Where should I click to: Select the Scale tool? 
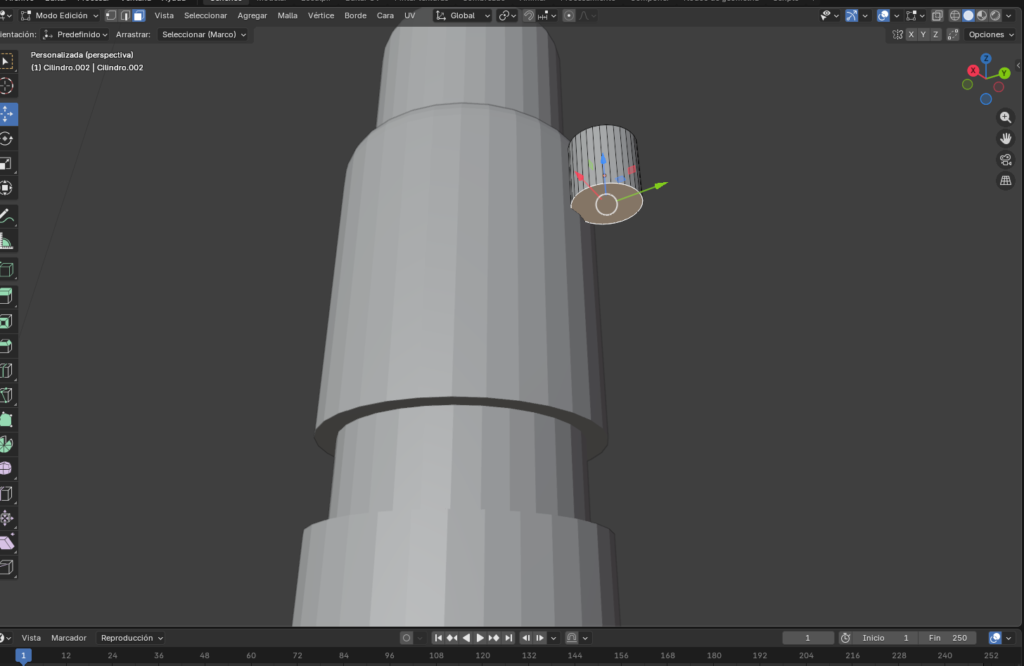coord(7,163)
